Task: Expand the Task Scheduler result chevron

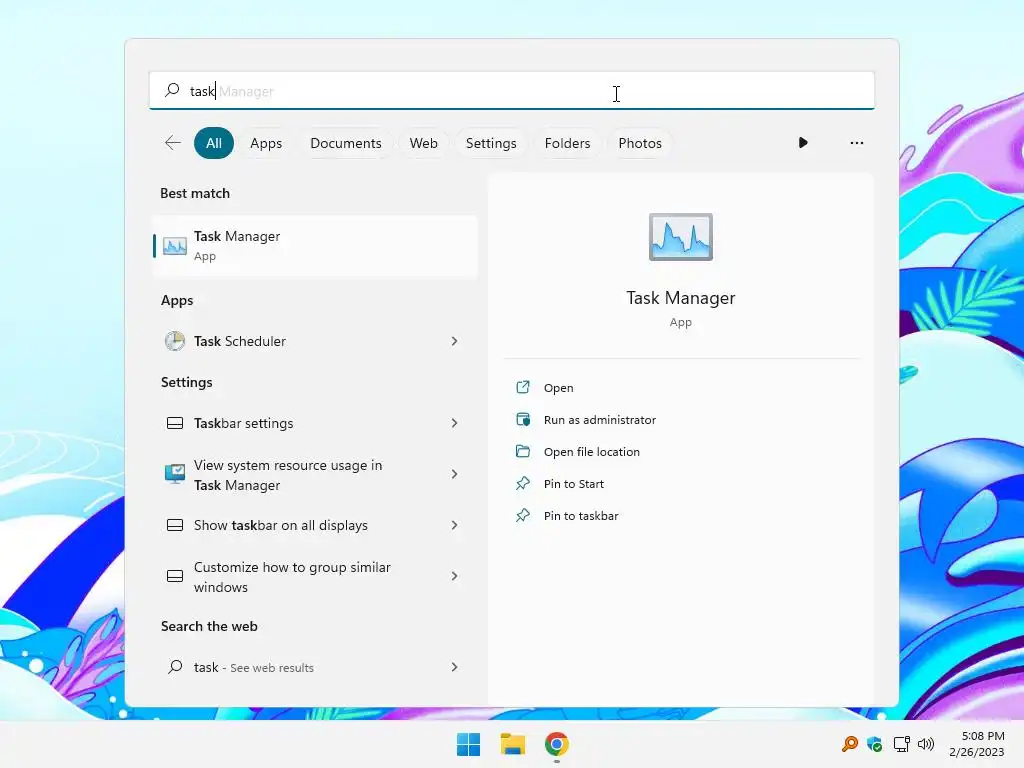Action: pyautogui.click(x=455, y=341)
